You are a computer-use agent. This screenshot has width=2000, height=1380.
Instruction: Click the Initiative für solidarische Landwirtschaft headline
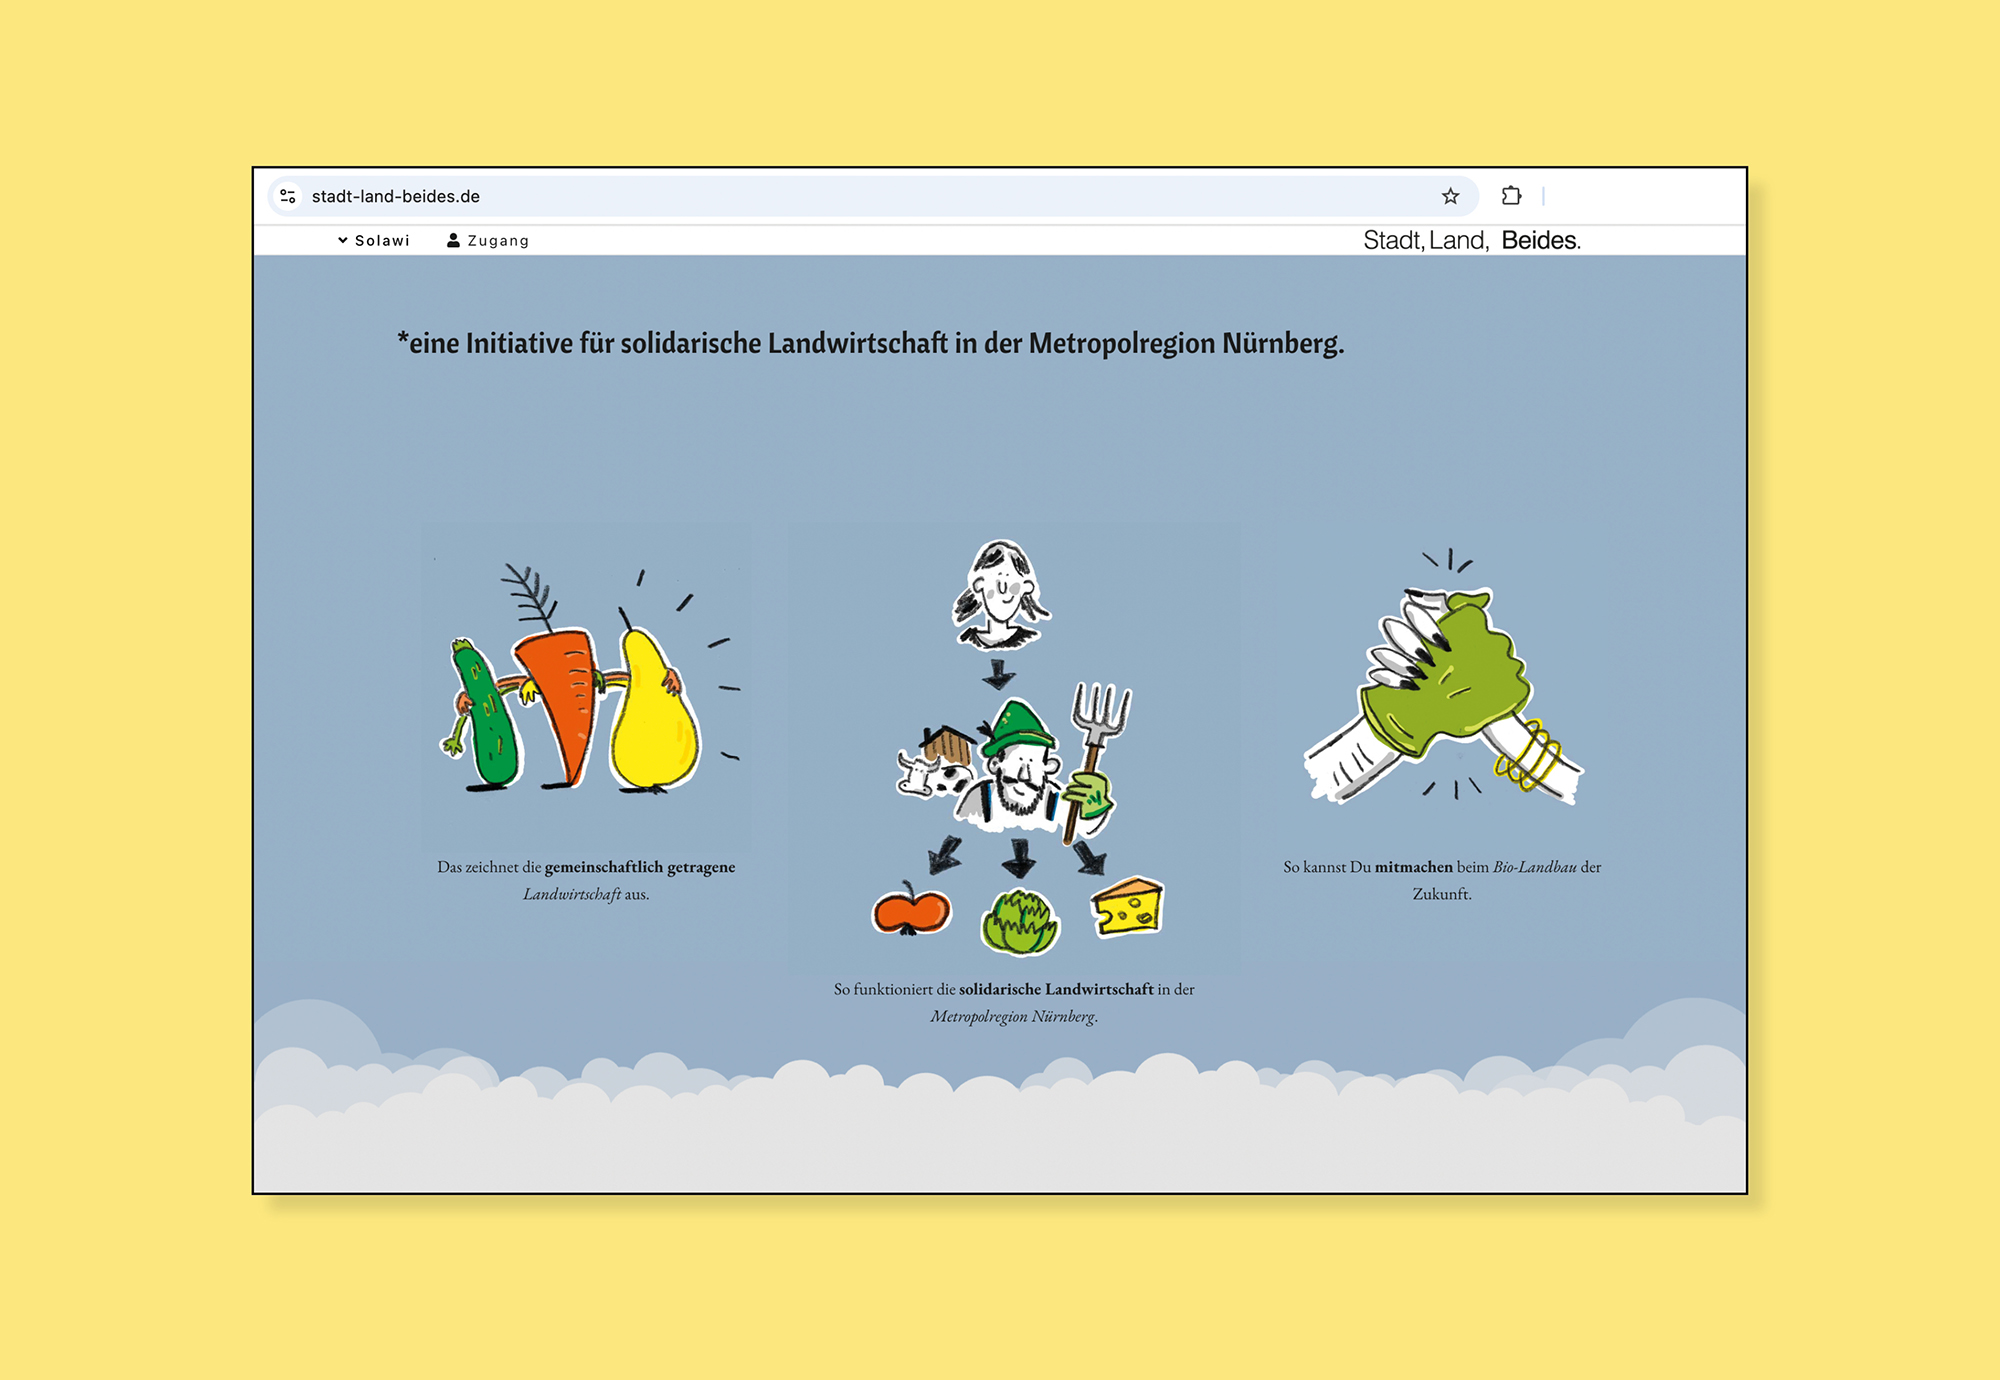click(870, 343)
